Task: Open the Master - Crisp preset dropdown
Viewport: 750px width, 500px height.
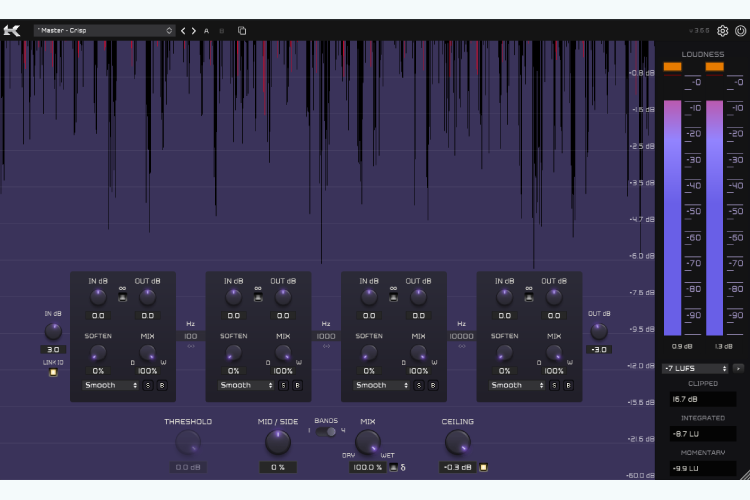Action: point(104,31)
